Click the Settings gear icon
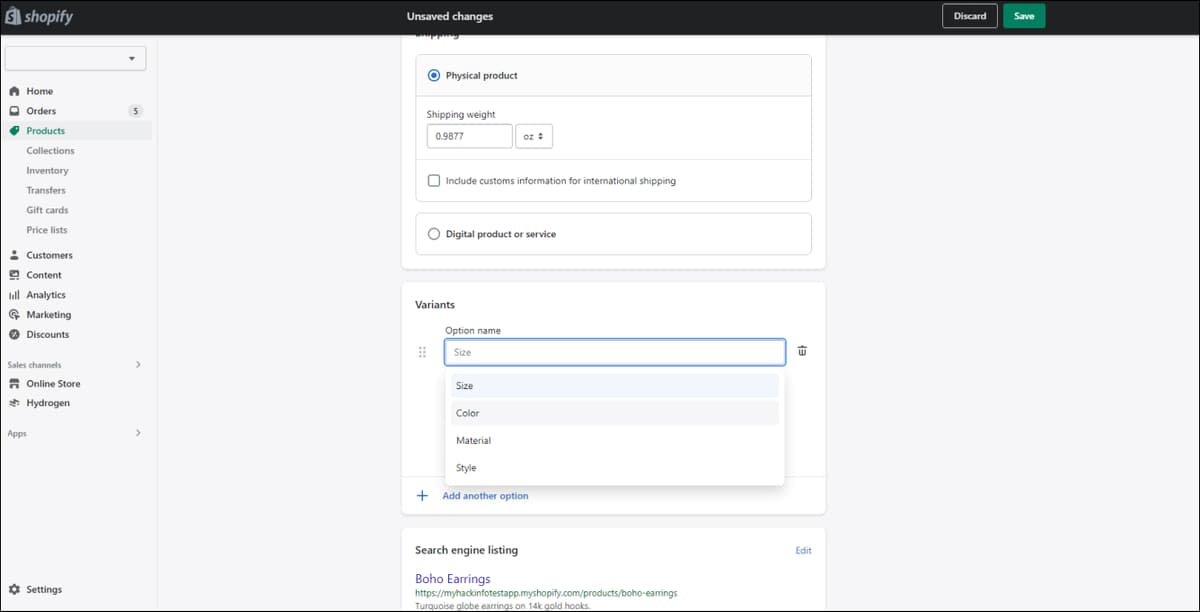The height and width of the screenshot is (612, 1200). 14,590
